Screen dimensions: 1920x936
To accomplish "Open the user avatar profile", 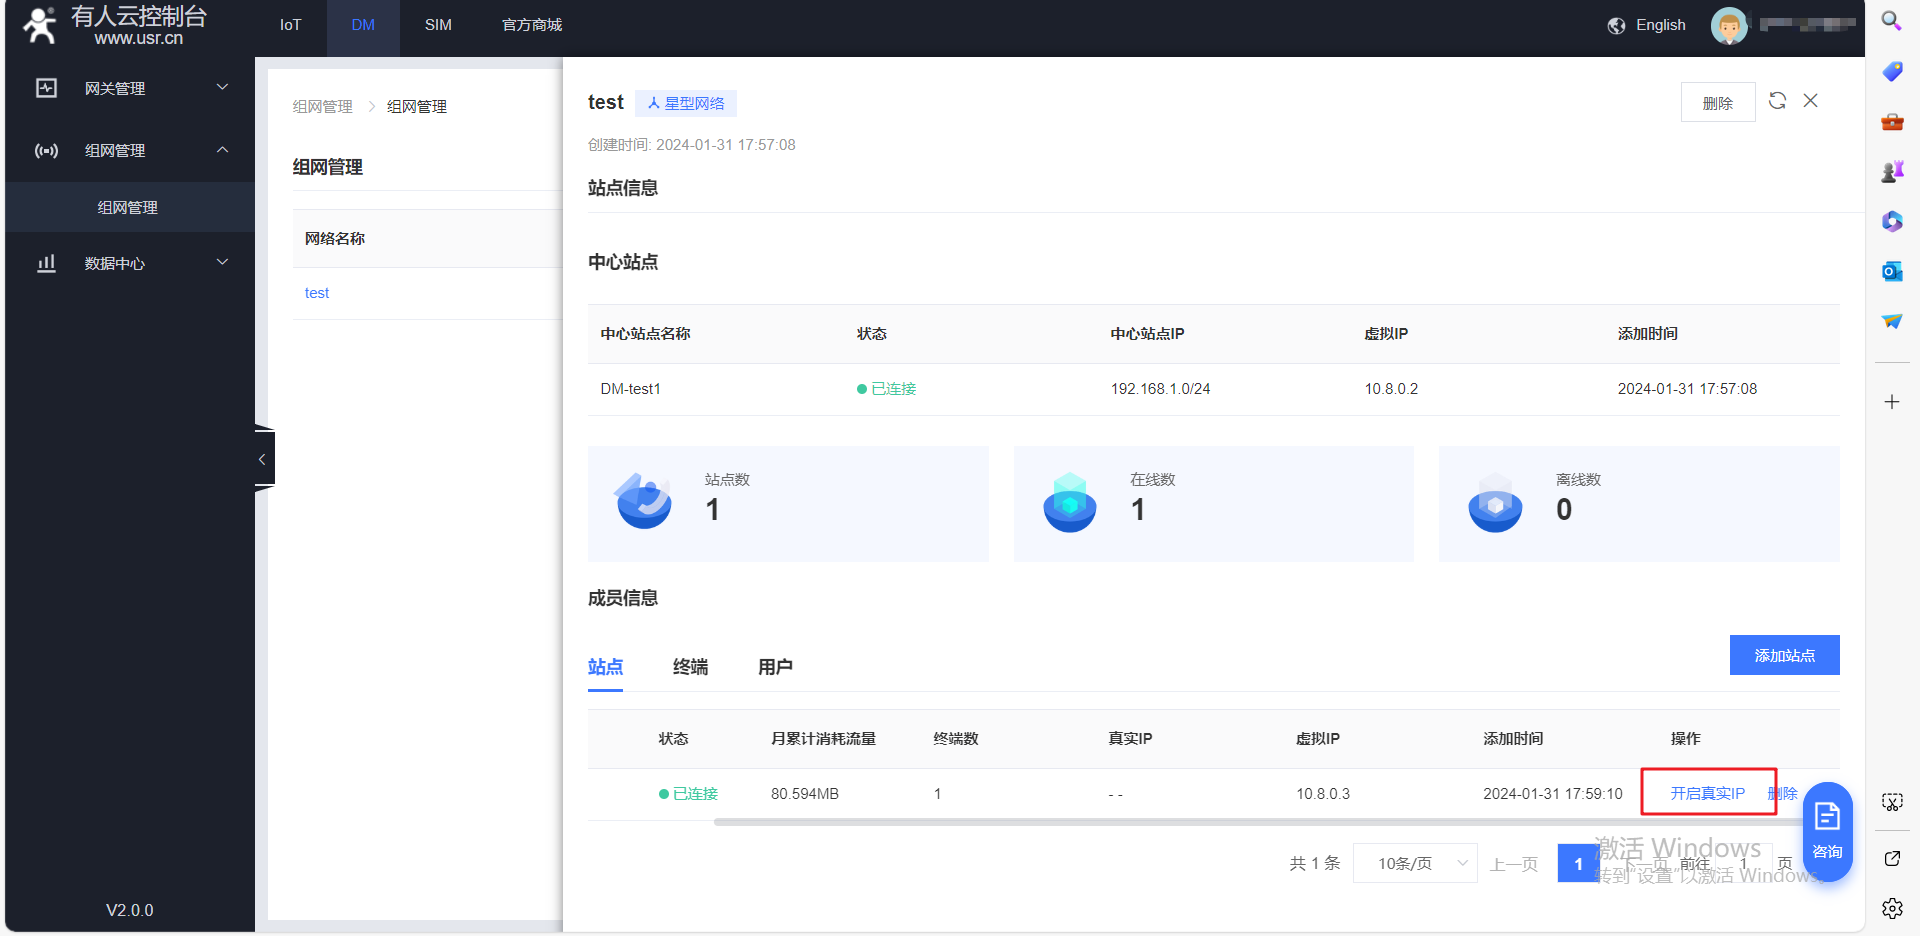I will click(x=1729, y=26).
